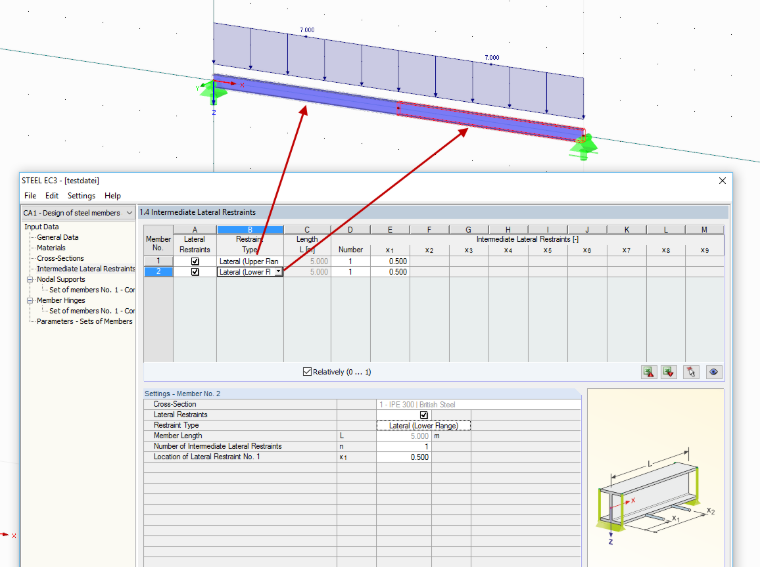760x567 pixels.
Task: Click the pick member graphically icon
Action: [x=691, y=372]
